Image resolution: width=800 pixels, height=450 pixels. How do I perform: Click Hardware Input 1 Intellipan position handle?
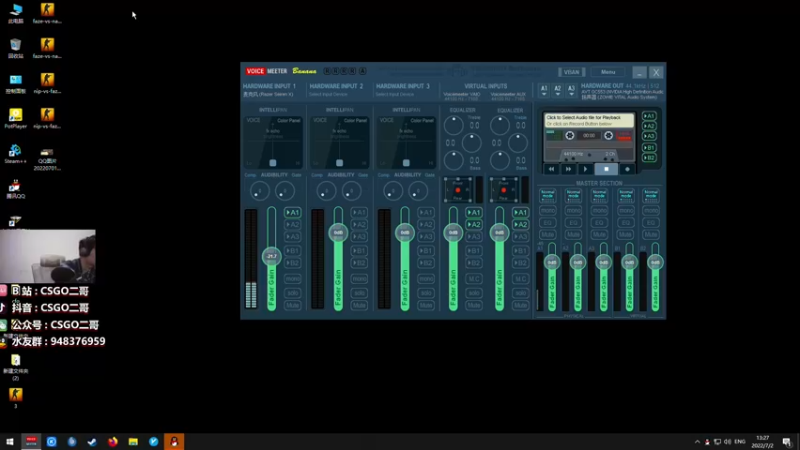(273, 163)
